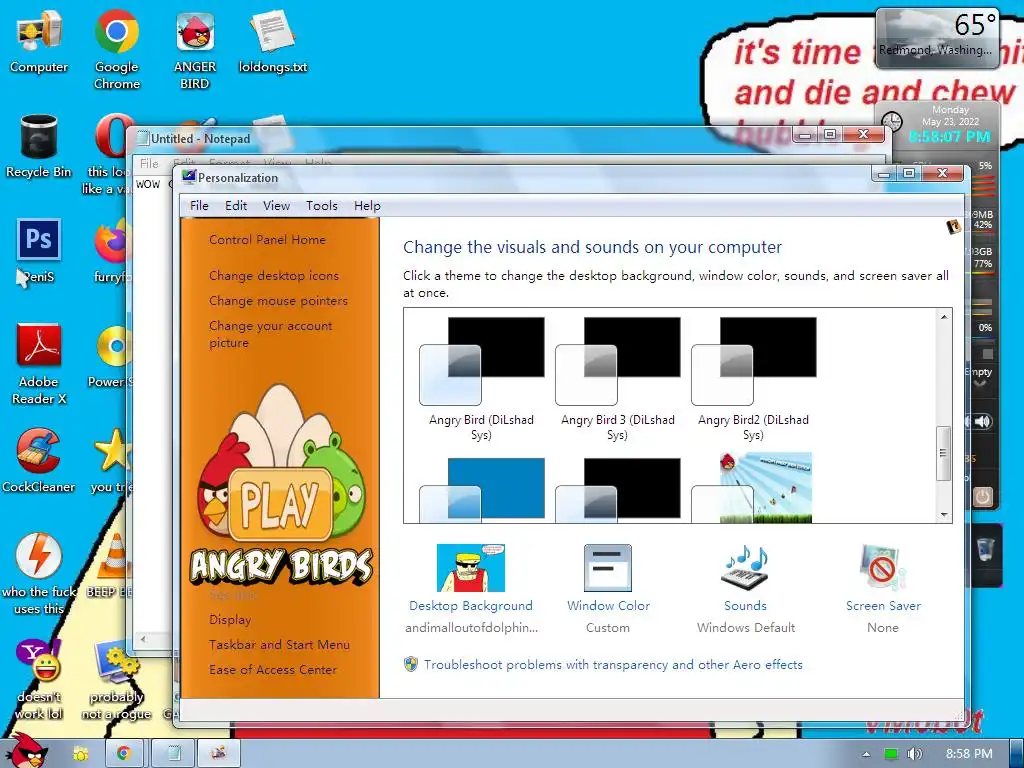Open the Chrome taskbar button
This screenshot has width=1024, height=768.
123,753
